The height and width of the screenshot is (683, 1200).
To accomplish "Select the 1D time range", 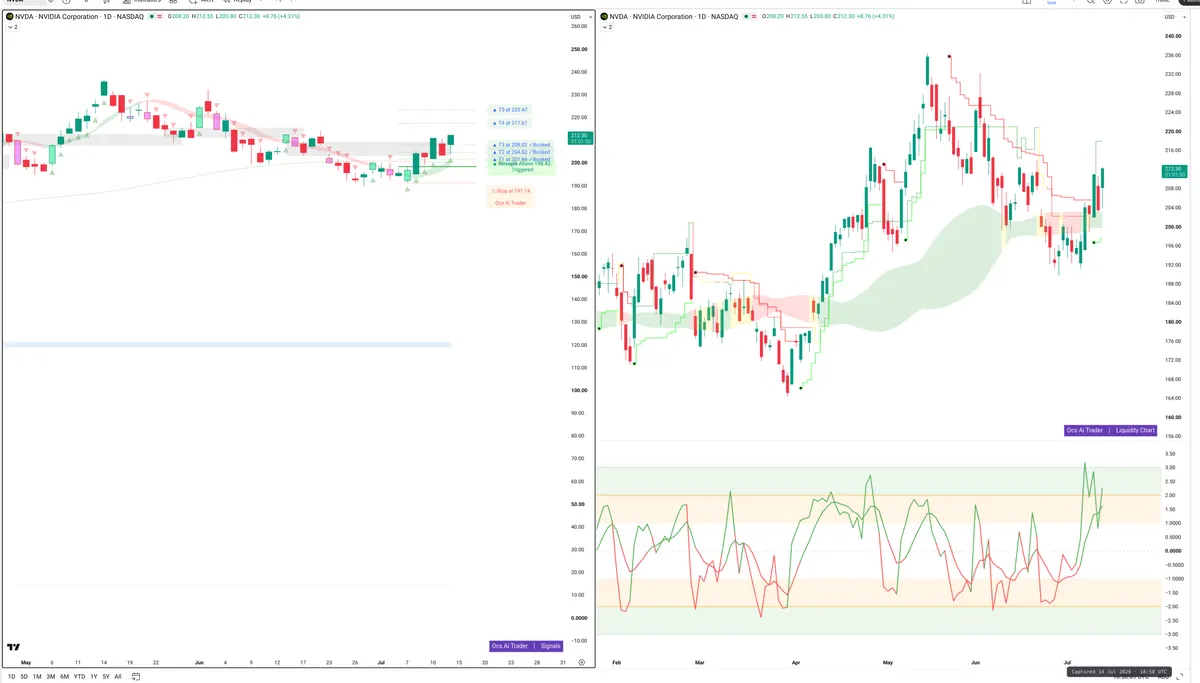I will coord(12,676).
